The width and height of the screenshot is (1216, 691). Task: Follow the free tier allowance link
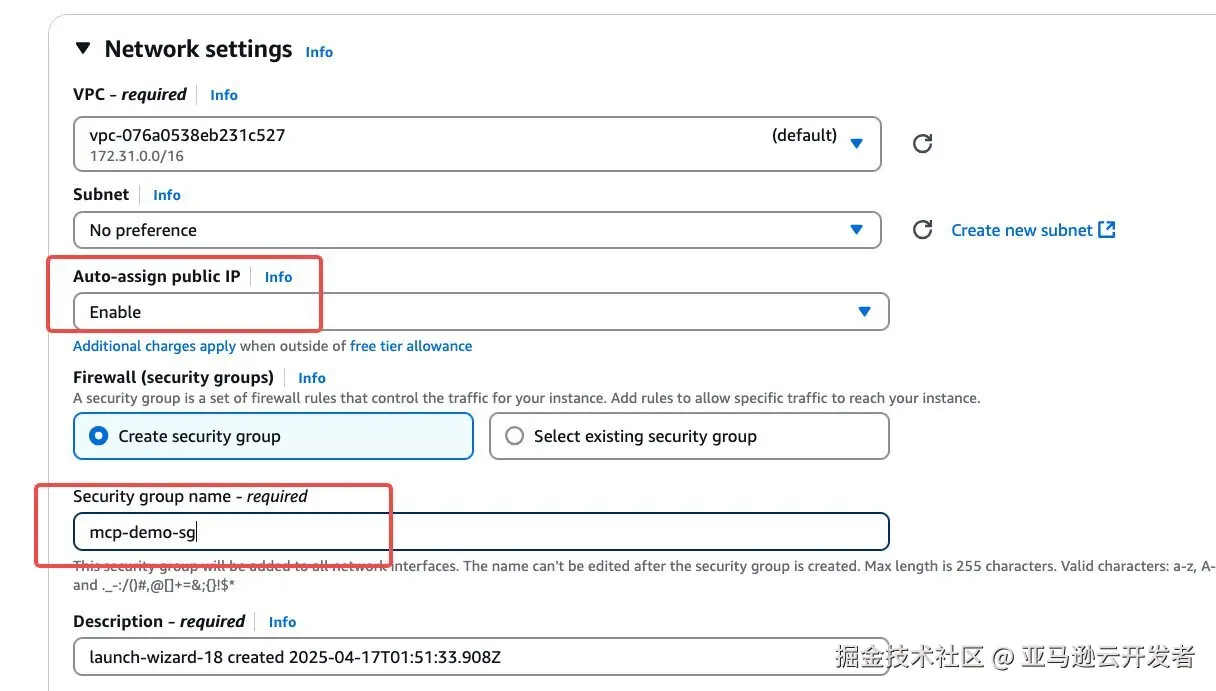(411, 346)
